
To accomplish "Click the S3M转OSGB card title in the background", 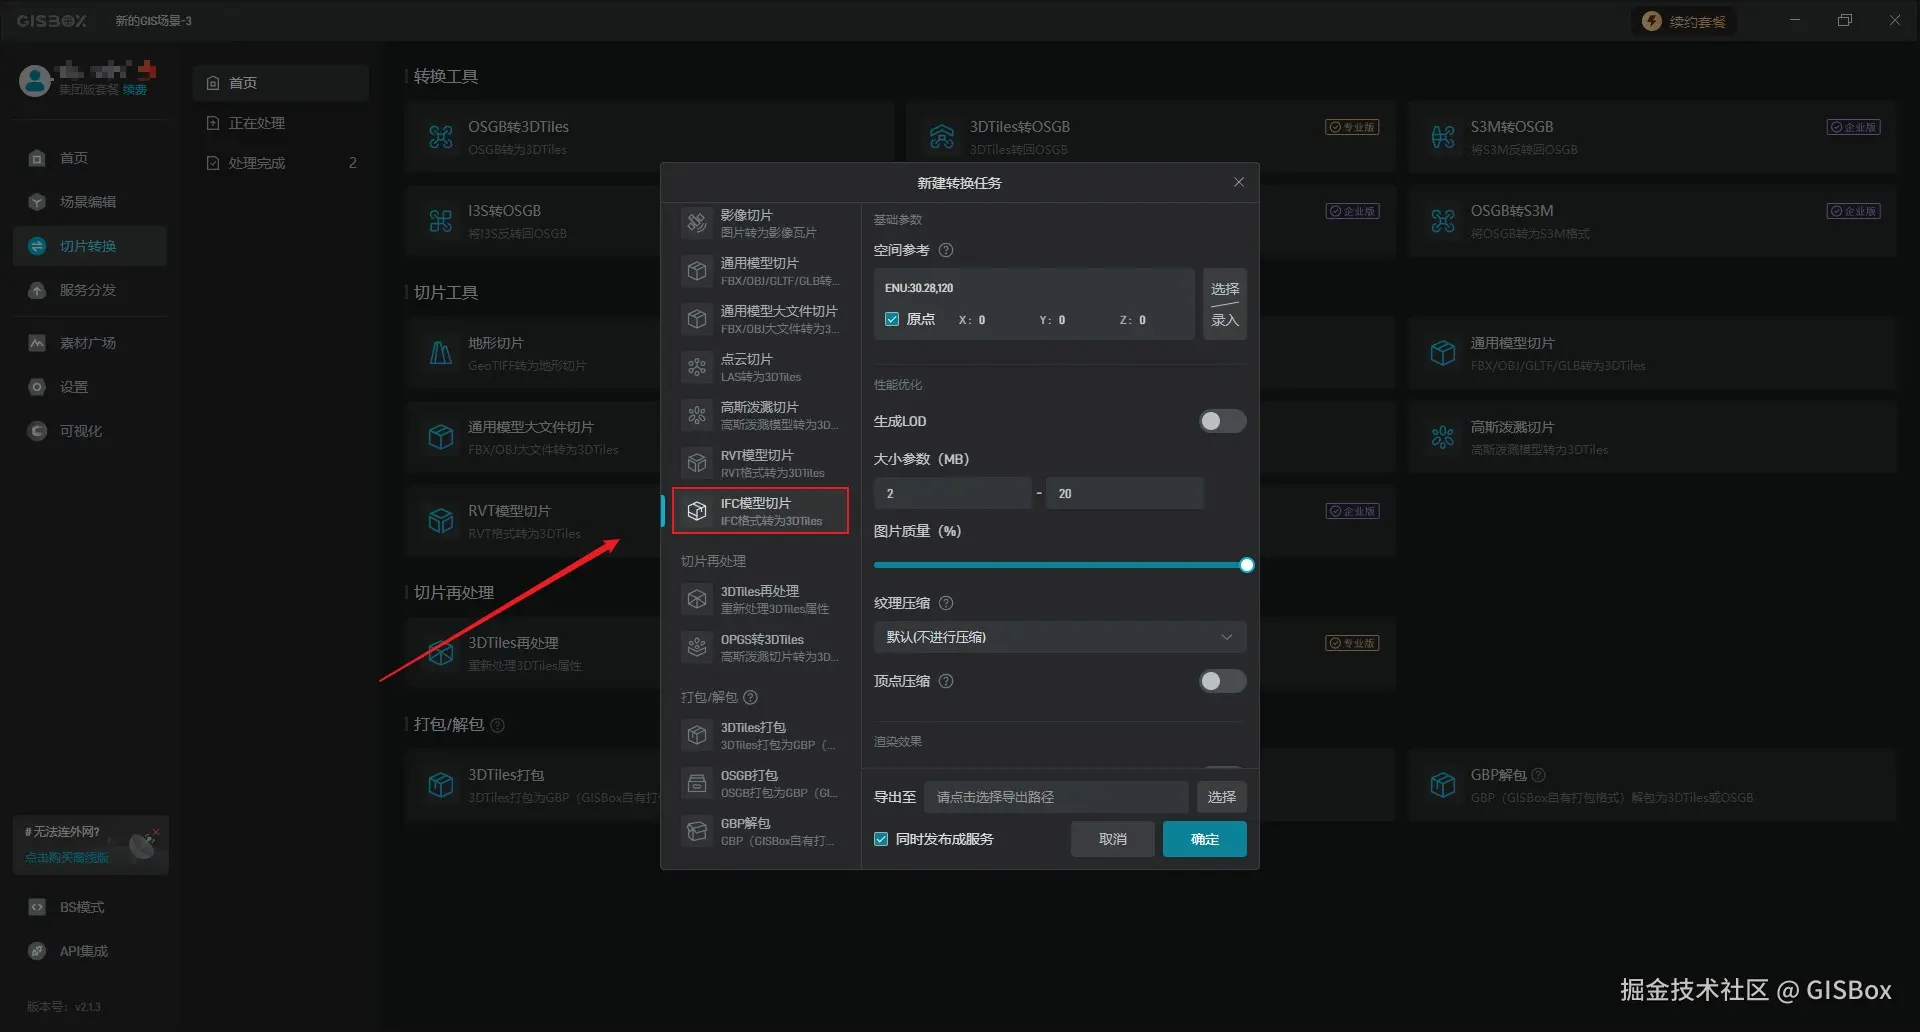I will 1511,127.
